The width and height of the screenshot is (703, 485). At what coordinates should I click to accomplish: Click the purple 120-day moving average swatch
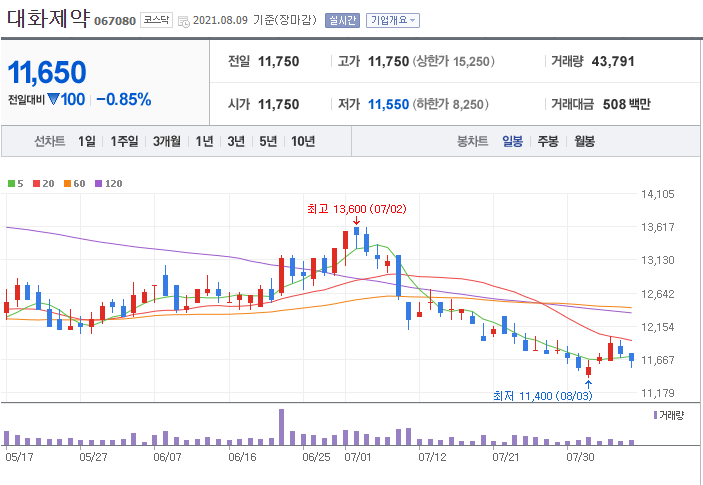click(x=99, y=183)
